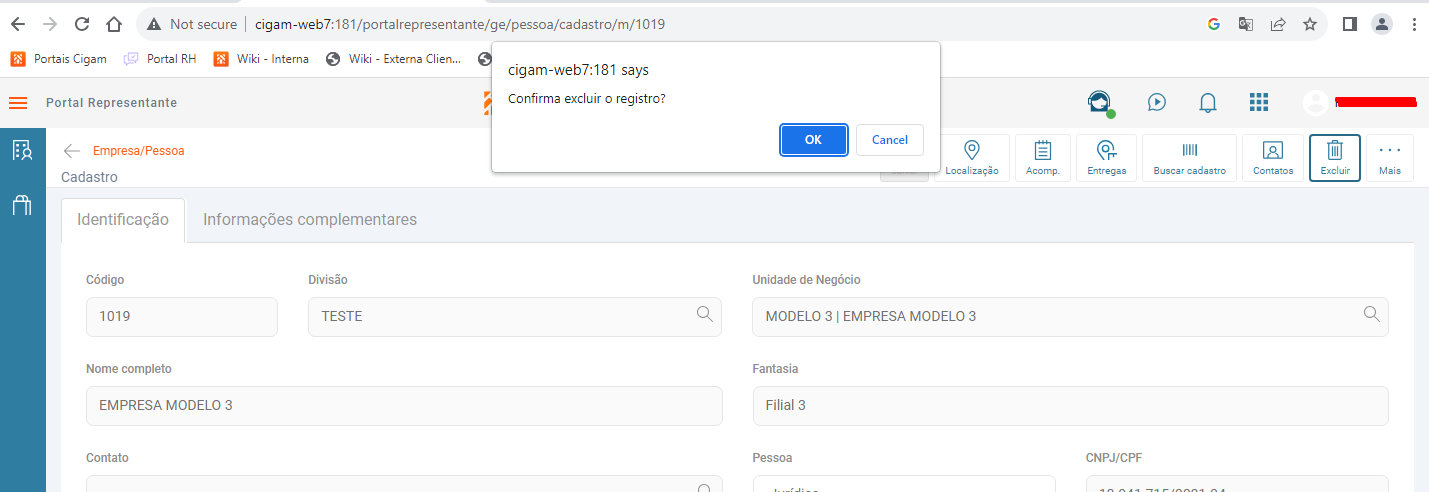Click the support headset icon
The width and height of the screenshot is (1429, 492).
(x=1099, y=102)
